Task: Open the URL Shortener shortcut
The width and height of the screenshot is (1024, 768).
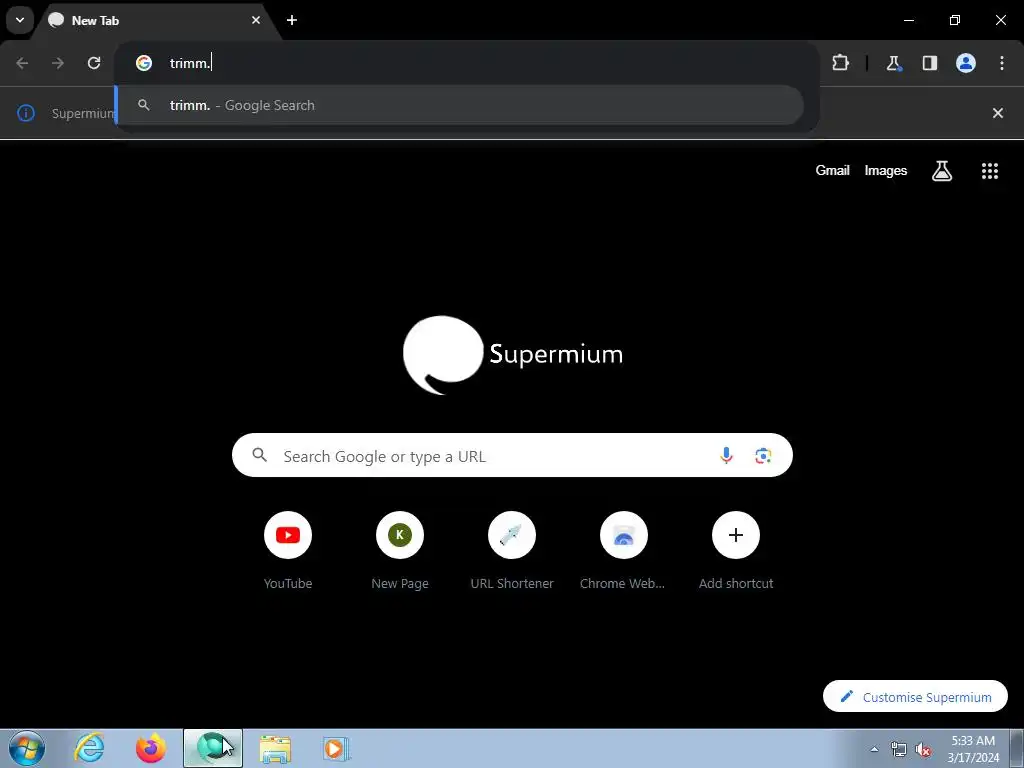Action: [512, 551]
